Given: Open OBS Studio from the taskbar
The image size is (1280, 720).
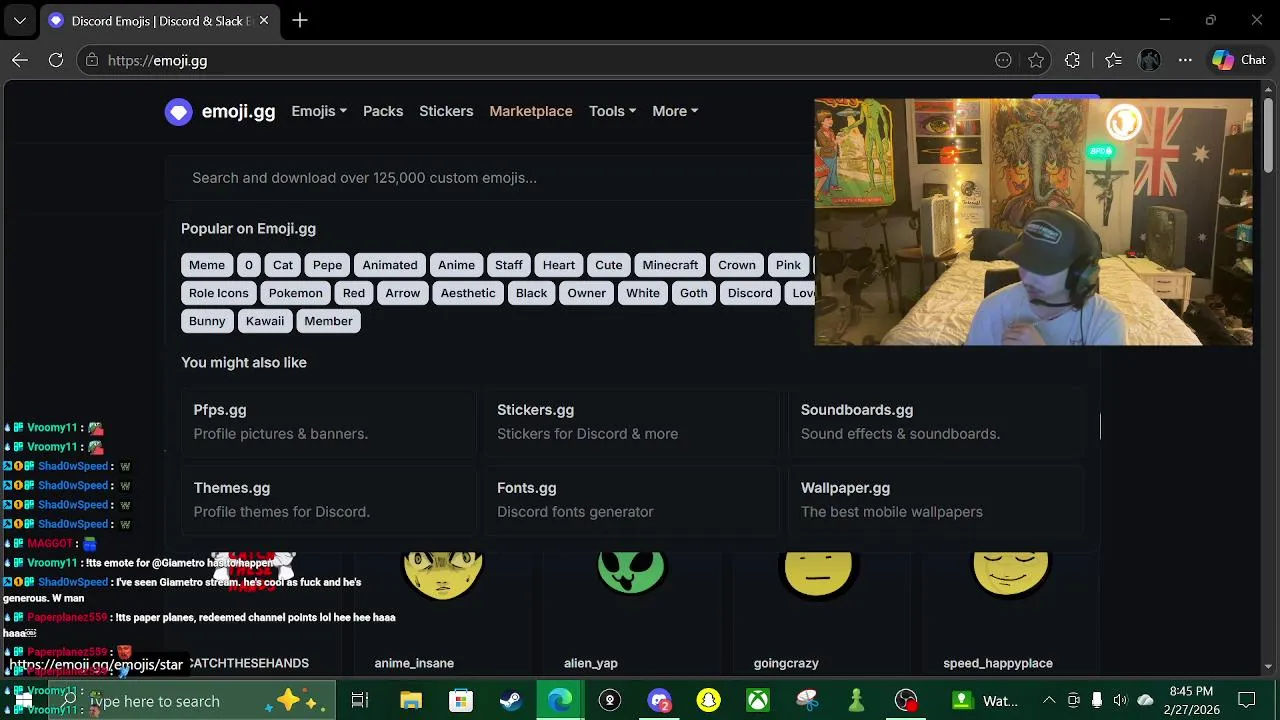Looking at the screenshot, I should click(x=906, y=701).
